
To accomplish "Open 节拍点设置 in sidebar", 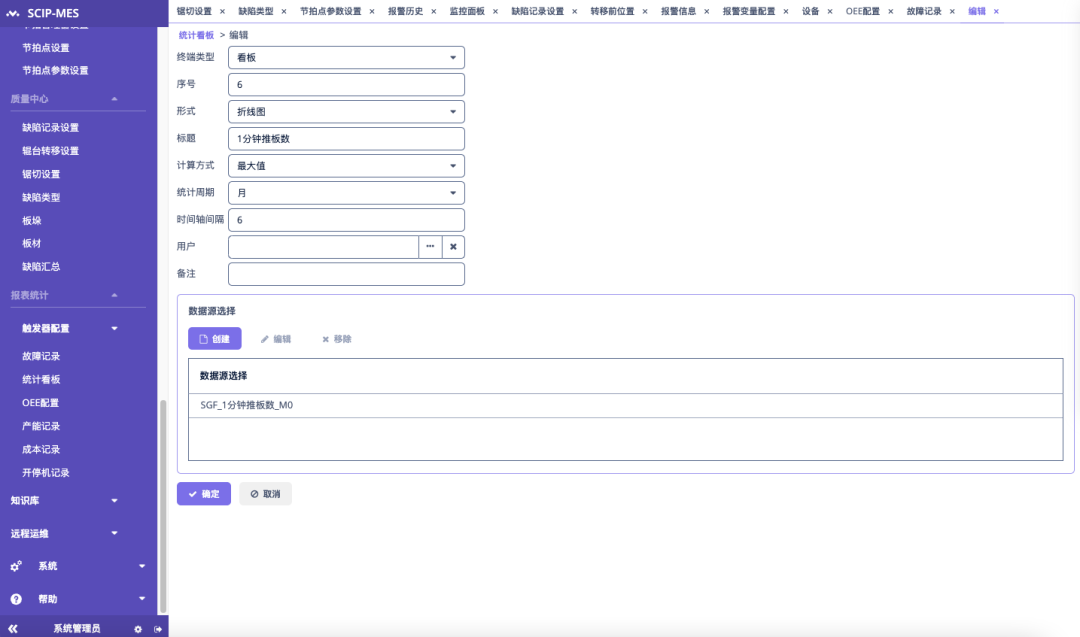I will coord(45,48).
